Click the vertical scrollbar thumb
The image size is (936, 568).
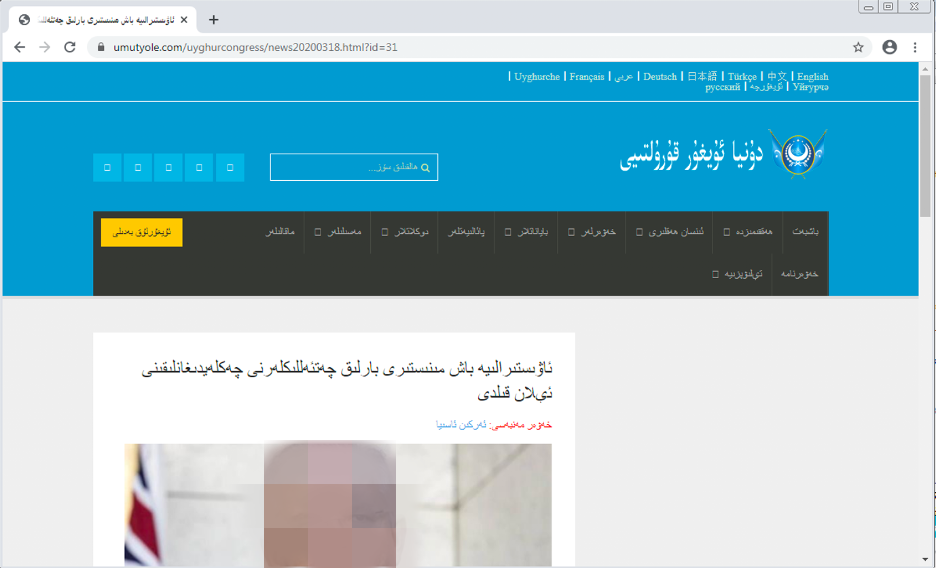click(x=925, y=146)
